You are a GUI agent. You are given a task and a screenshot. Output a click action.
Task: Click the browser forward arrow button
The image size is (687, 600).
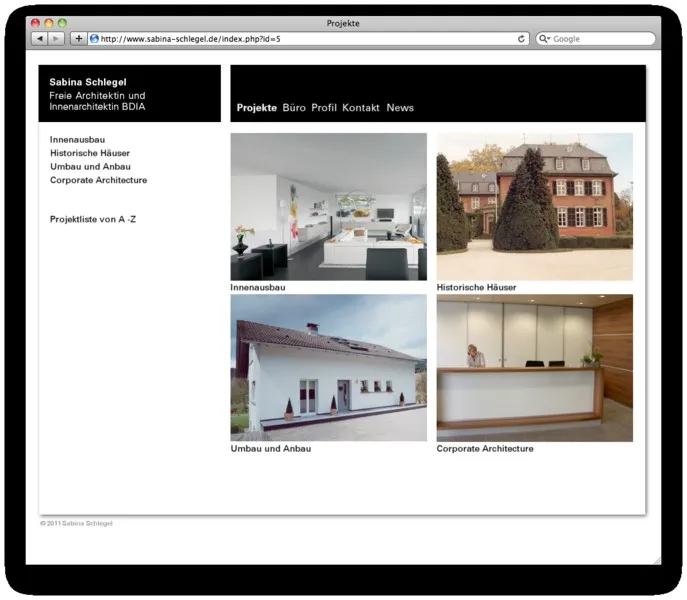pos(56,39)
